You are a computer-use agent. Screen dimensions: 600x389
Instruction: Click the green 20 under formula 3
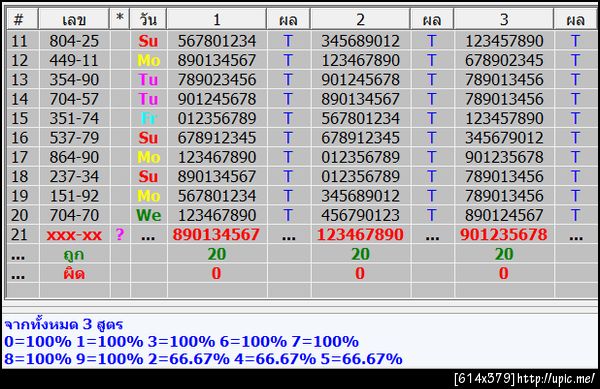[504, 254]
